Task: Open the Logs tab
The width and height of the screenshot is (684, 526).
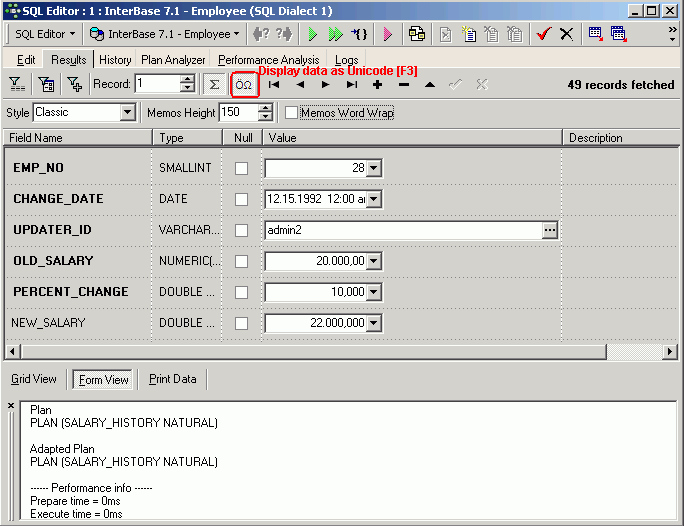Action: click(346, 60)
